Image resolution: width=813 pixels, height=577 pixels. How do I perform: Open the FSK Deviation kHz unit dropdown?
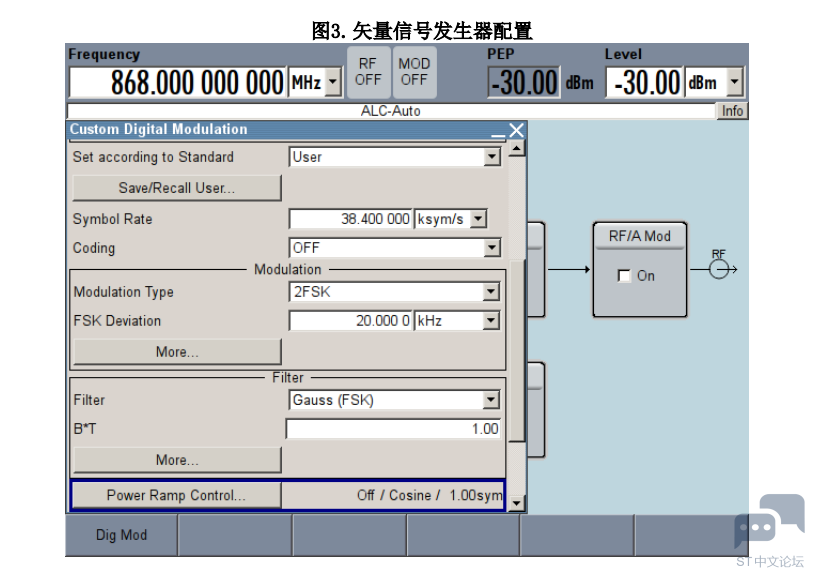pyautogui.click(x=490, y=321)
